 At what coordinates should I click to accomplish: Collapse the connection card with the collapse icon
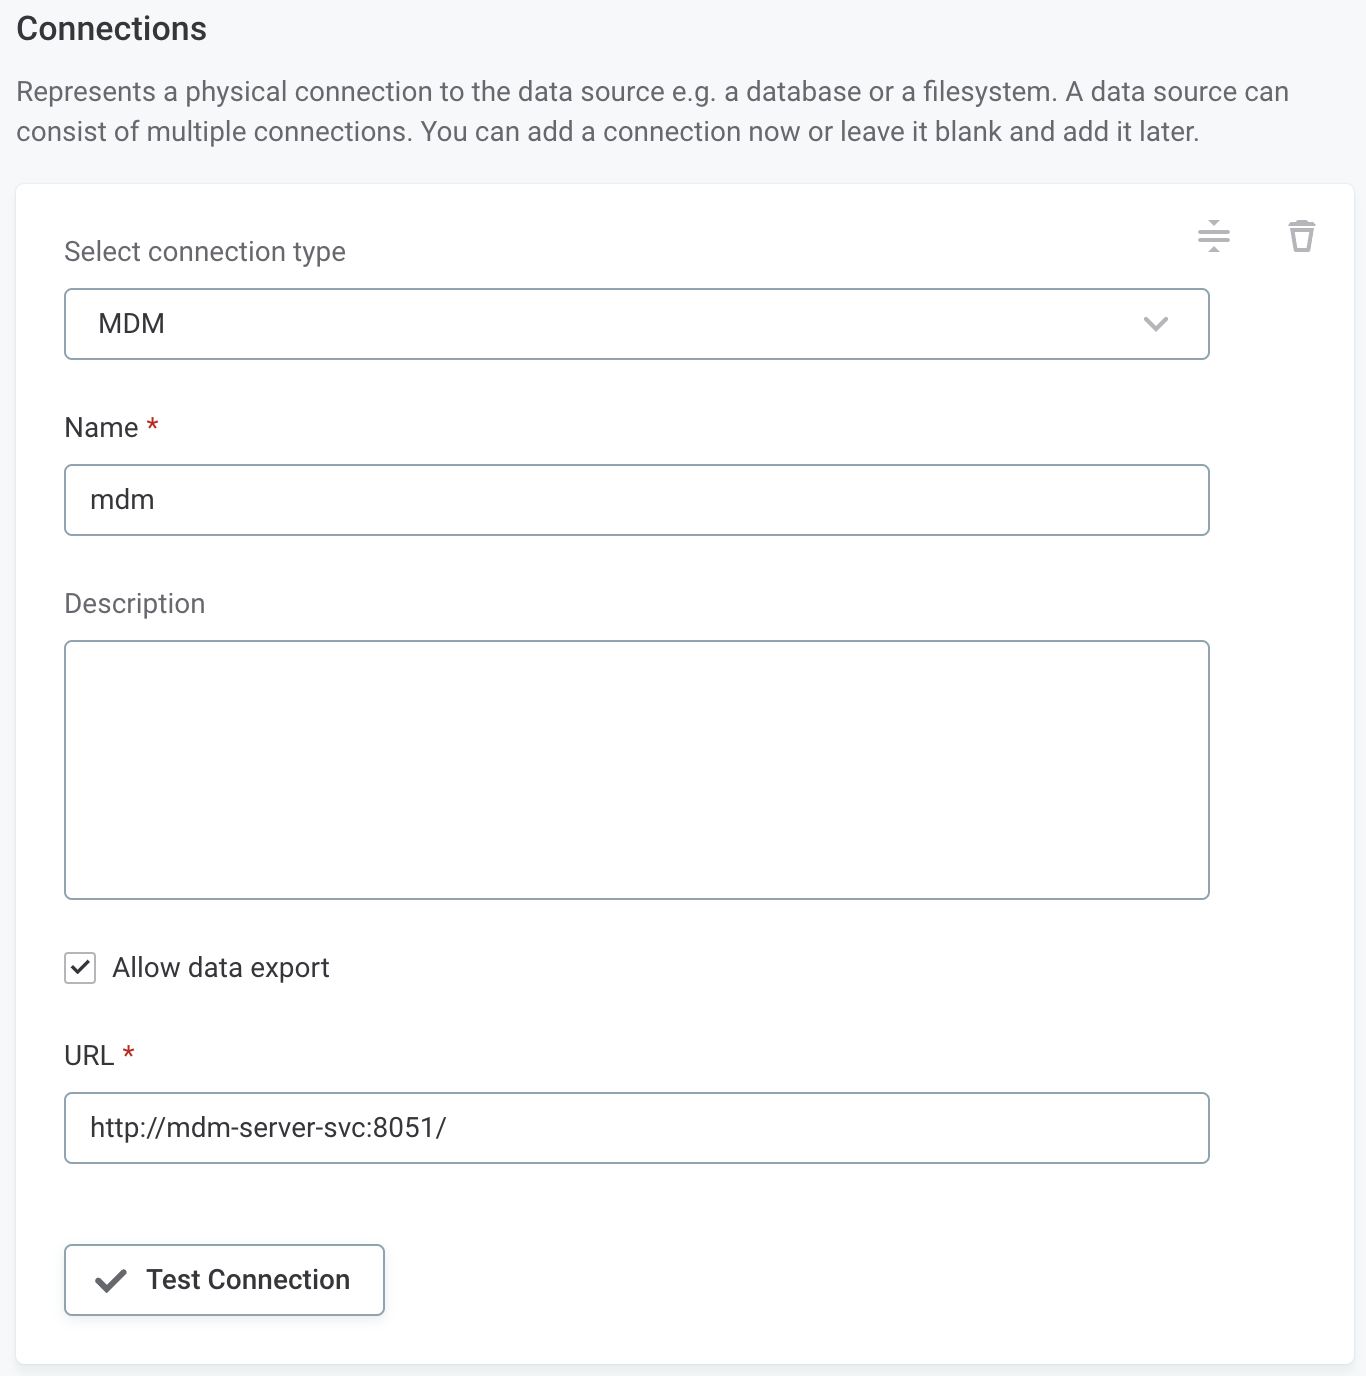[x=1213, y=236]
